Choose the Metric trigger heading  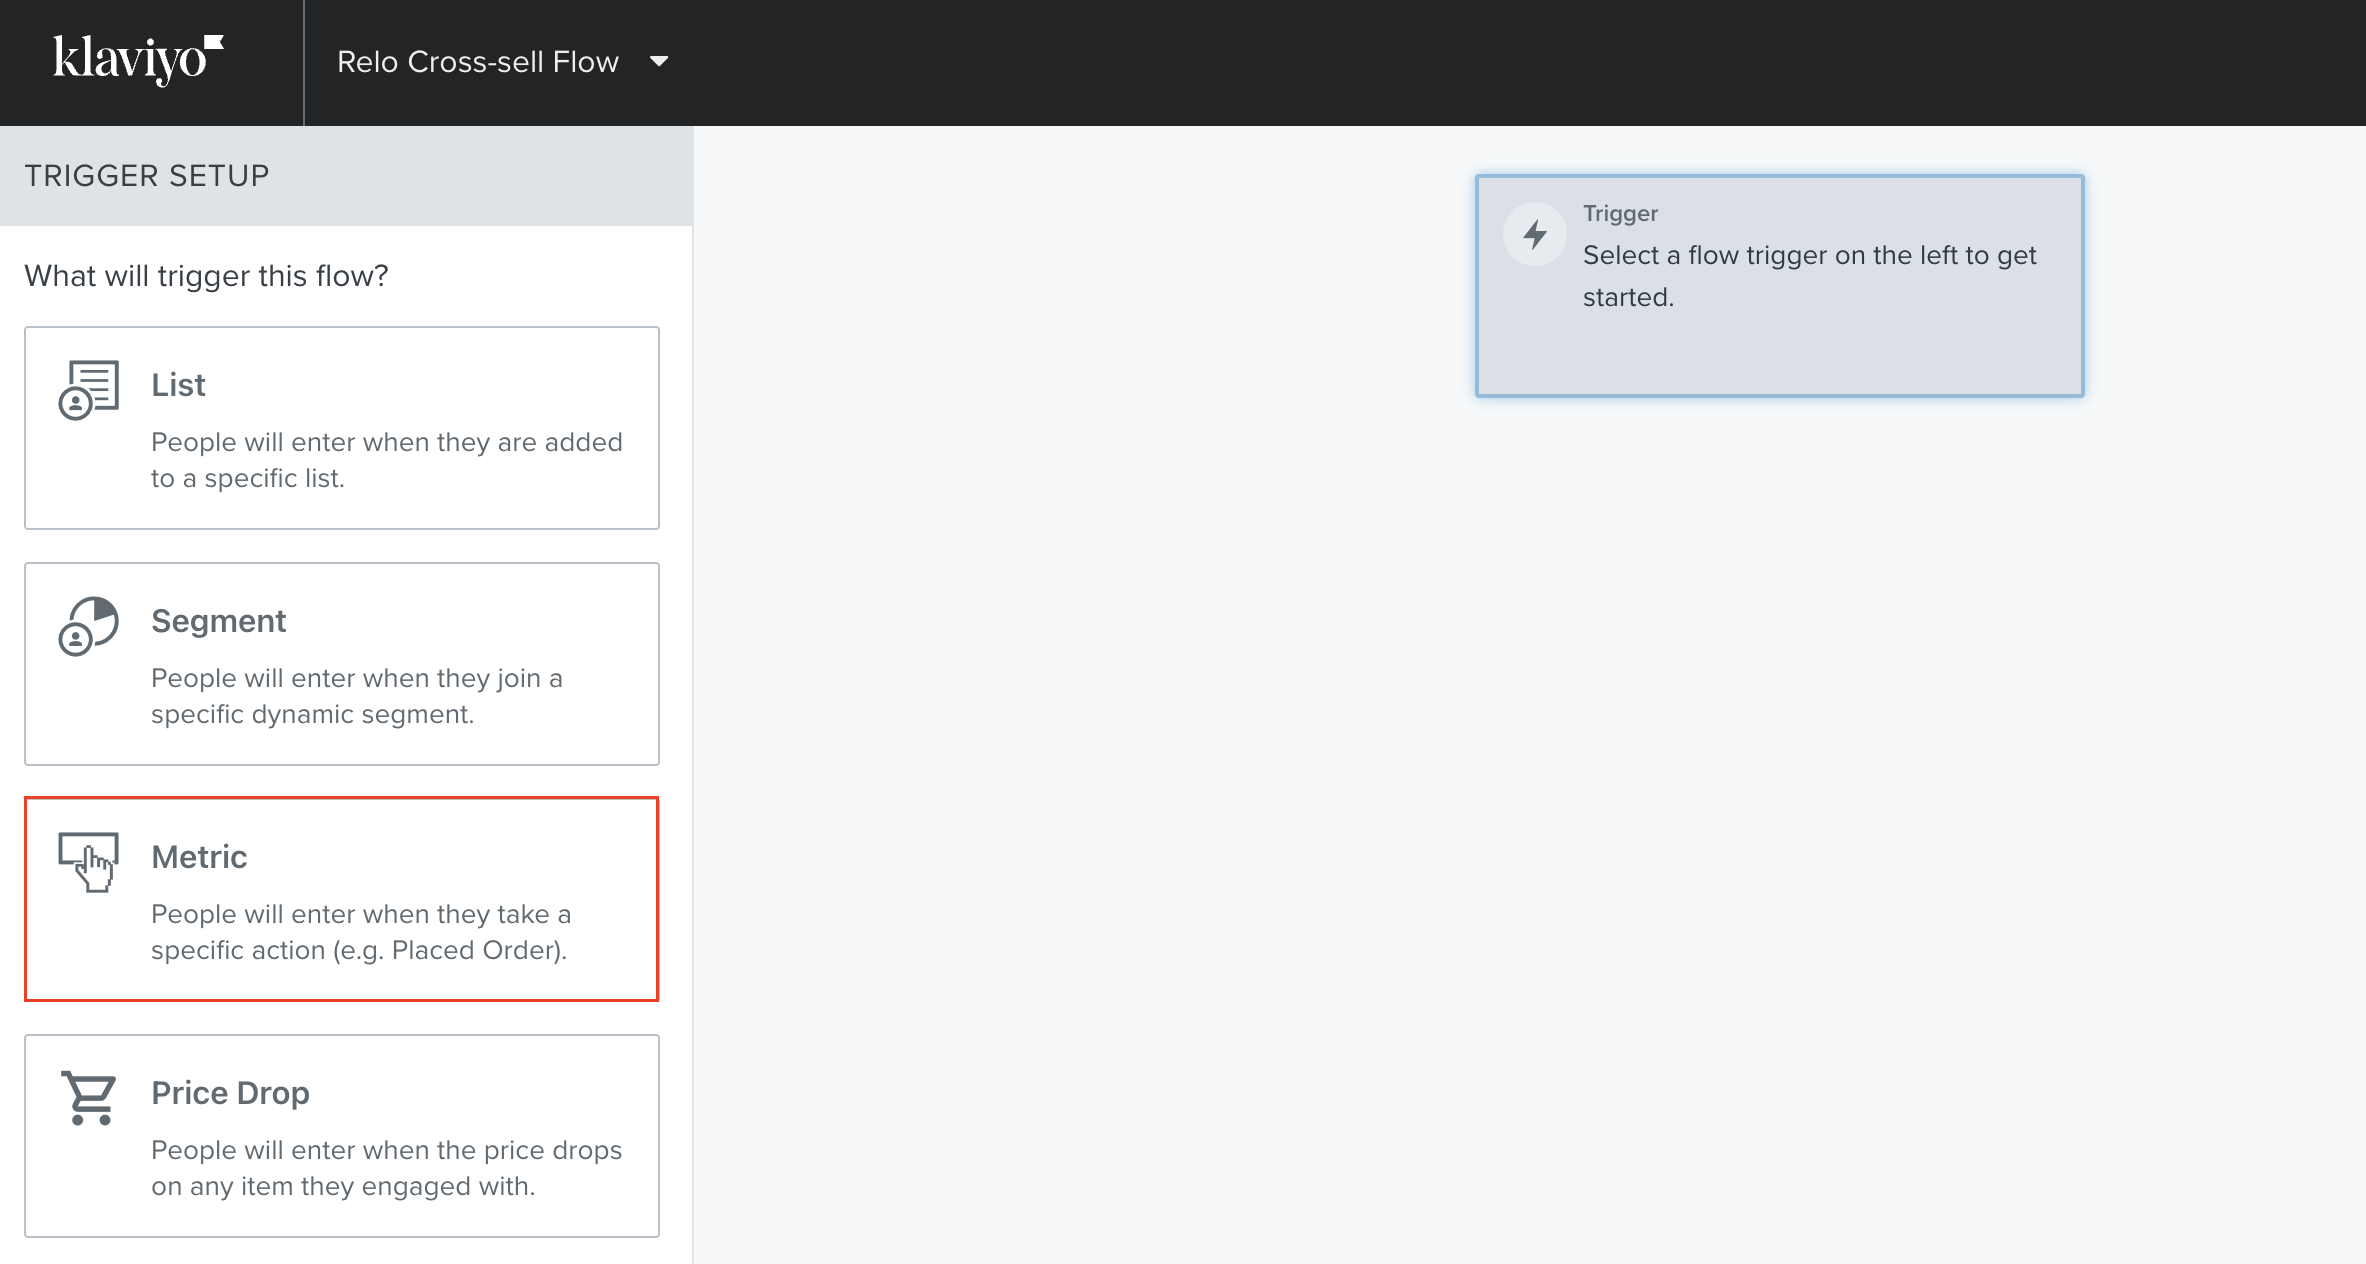tap(199, 857)
